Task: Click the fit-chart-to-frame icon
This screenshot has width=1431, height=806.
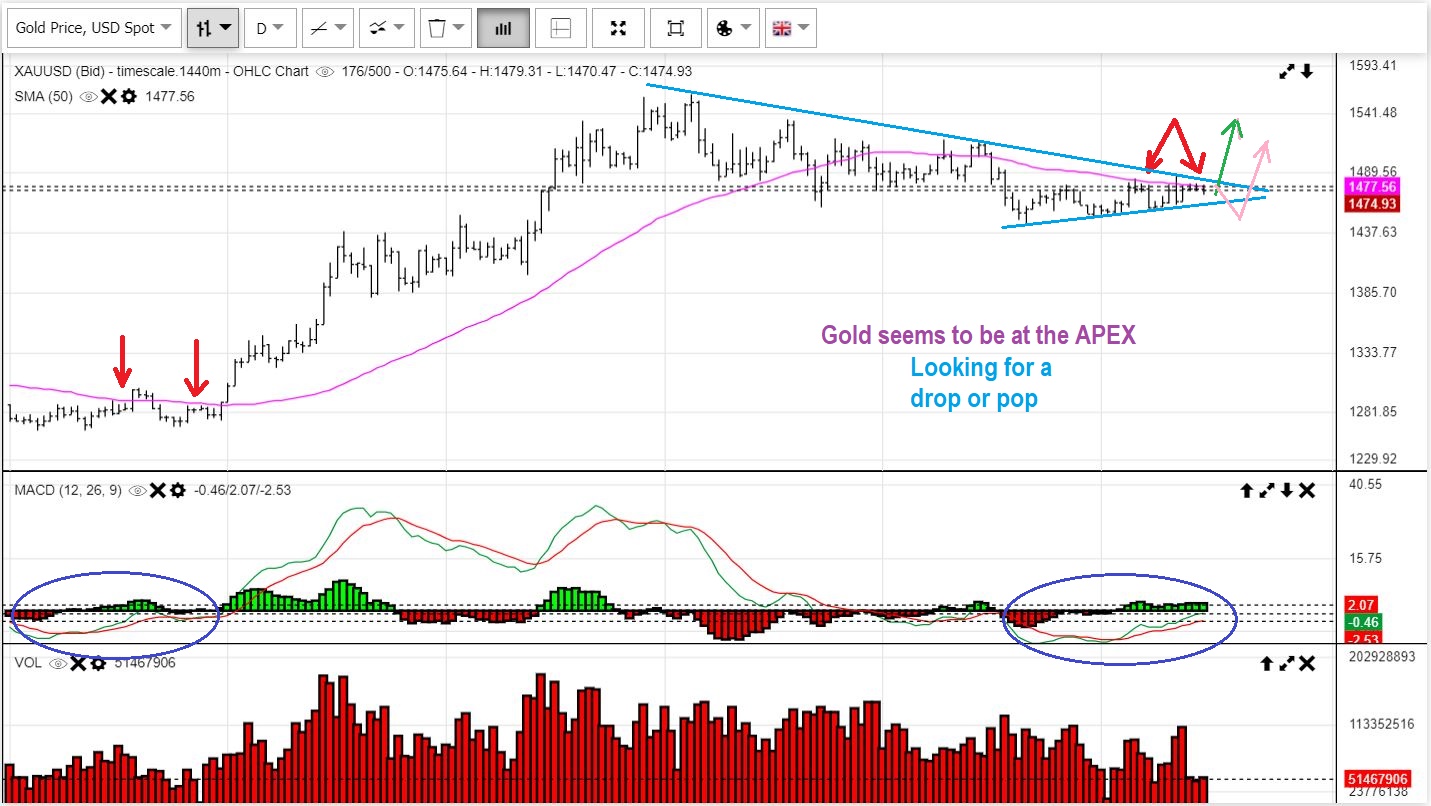Action: [x=675, y=28]
